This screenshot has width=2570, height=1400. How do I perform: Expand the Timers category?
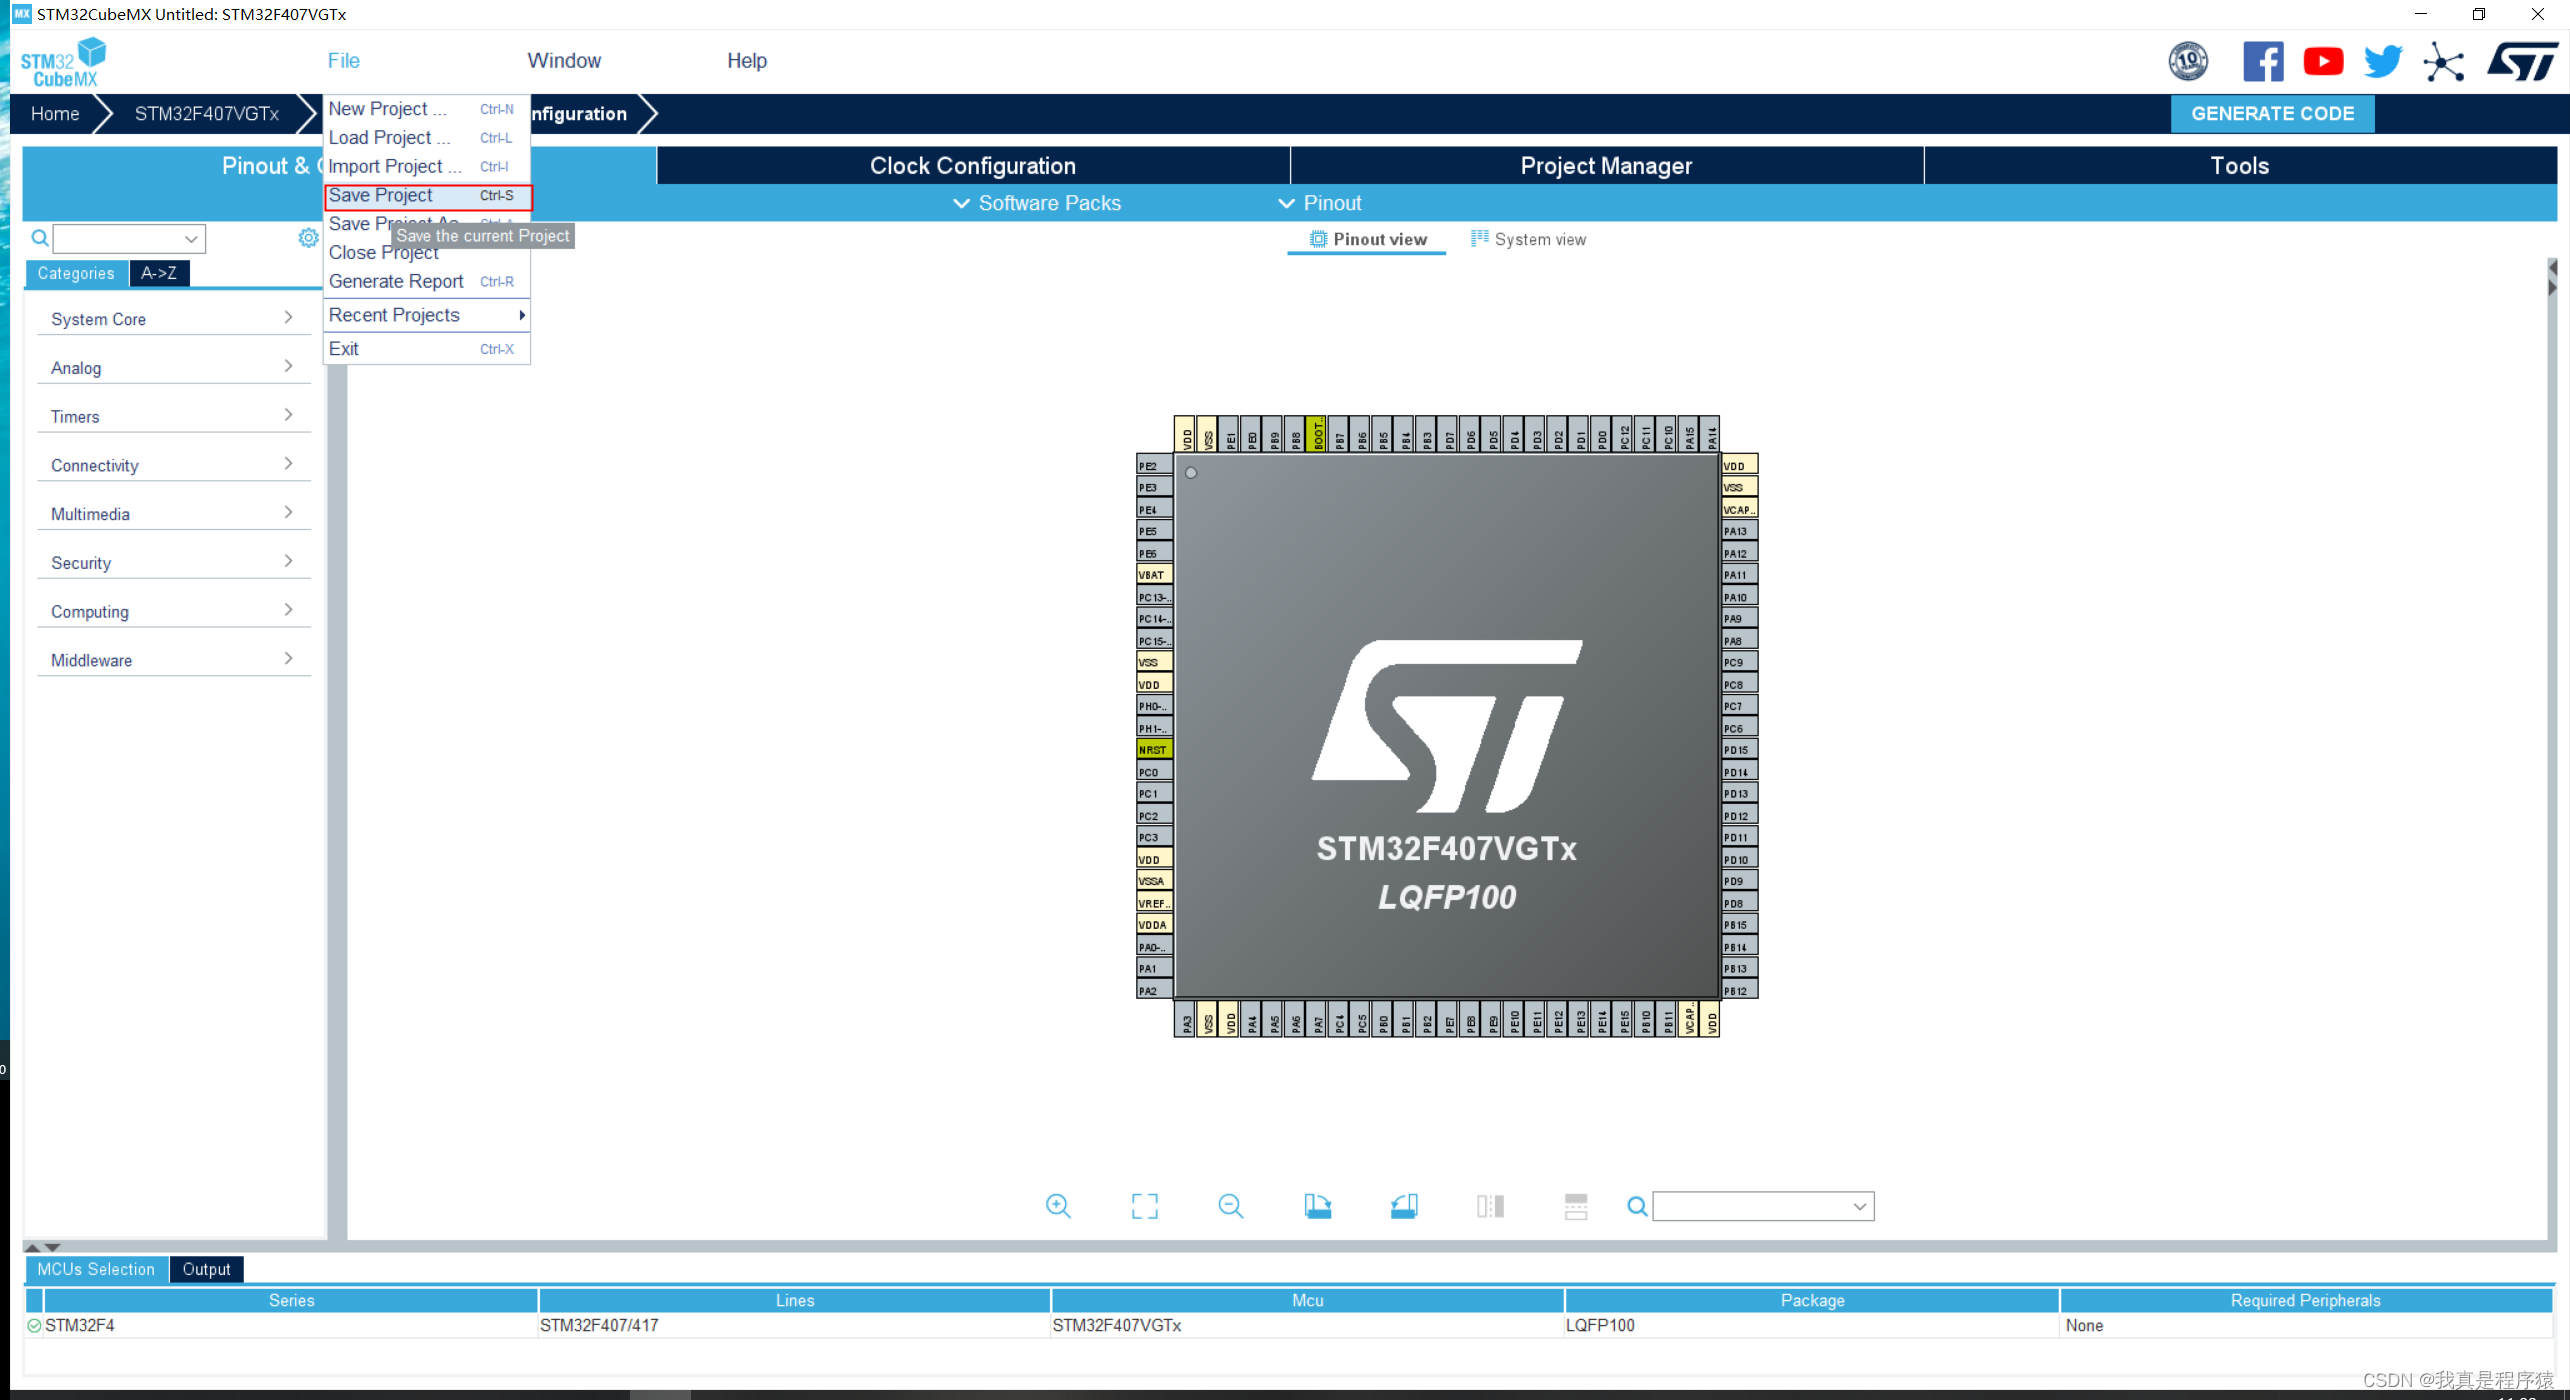[x=174, y=416]
